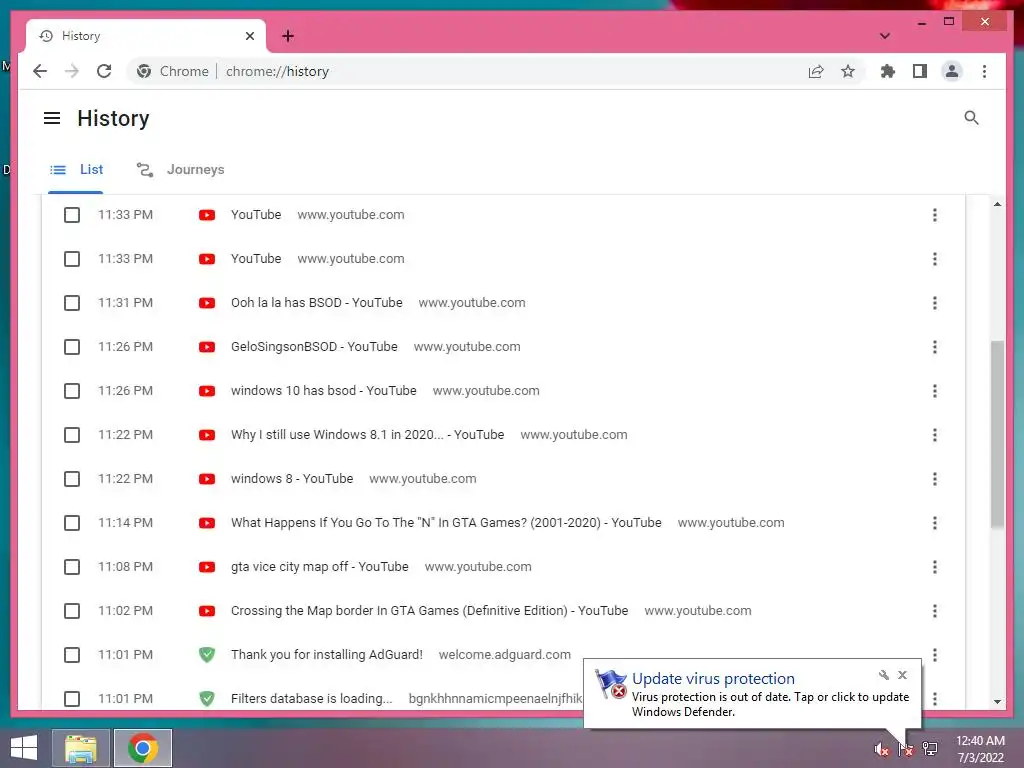The image size is (1024, 768).
Task: Select checkbox for windows 10 has bsod entry
Action: [x=72, y=391]
